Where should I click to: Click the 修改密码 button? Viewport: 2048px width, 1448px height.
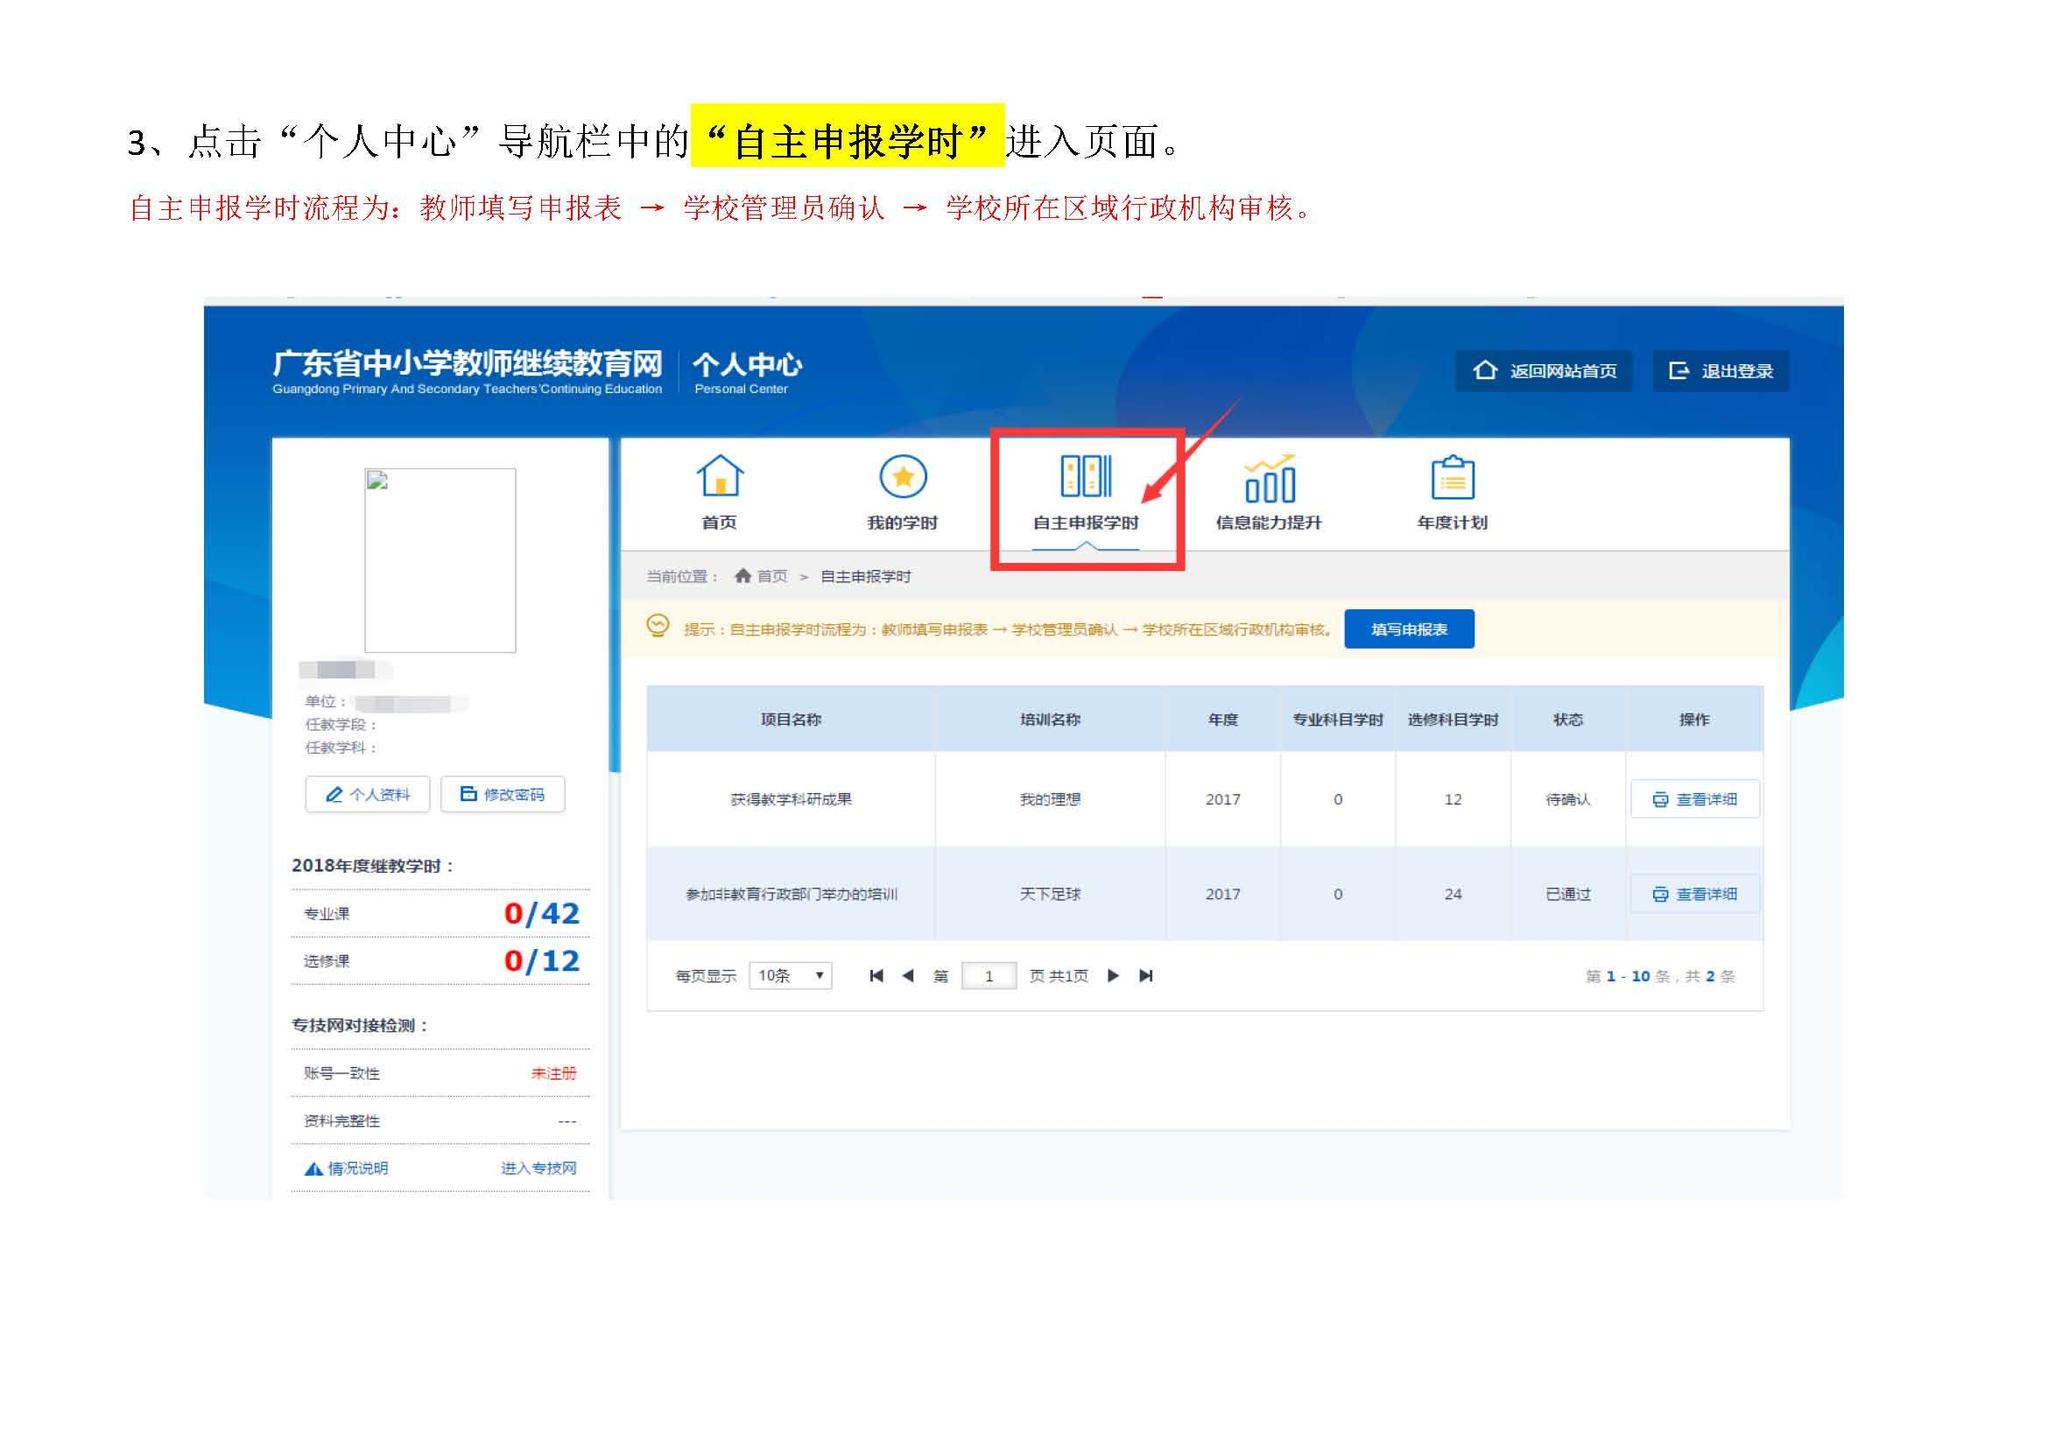point(502,794)
